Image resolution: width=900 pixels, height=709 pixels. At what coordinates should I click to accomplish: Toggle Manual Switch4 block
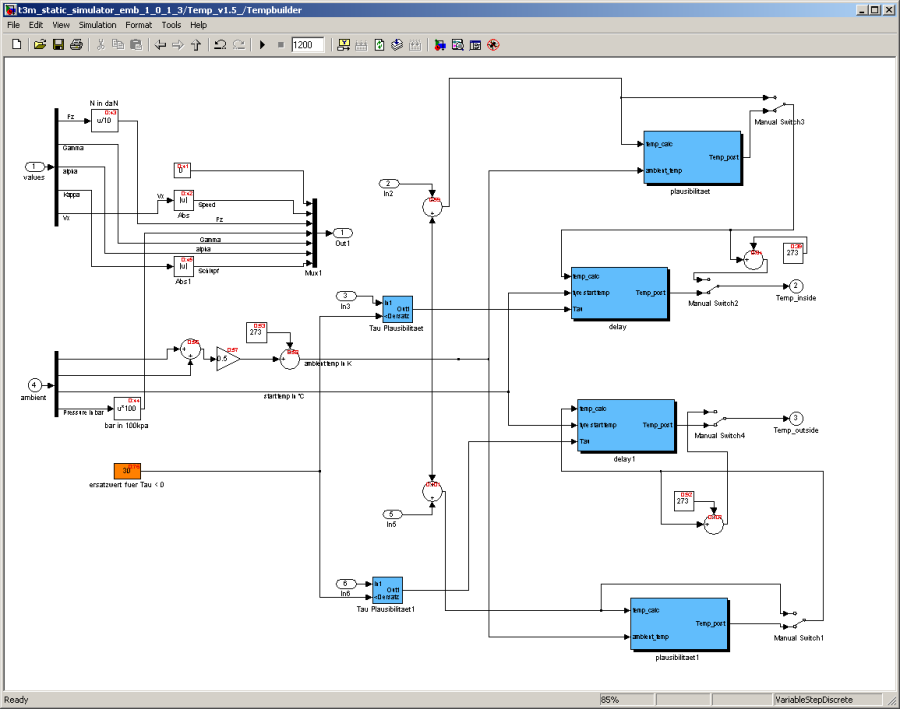pos(719,417)
